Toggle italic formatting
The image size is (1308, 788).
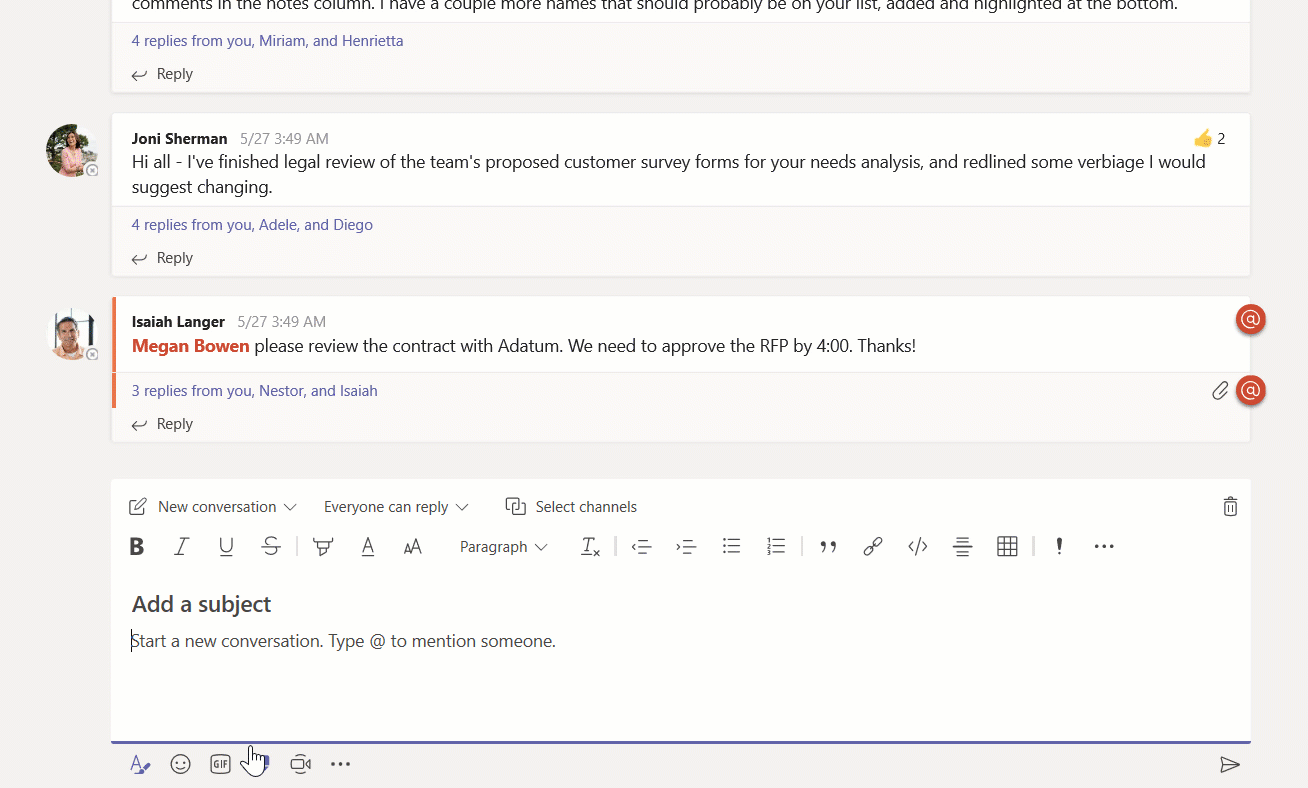[x=181, y=546]
